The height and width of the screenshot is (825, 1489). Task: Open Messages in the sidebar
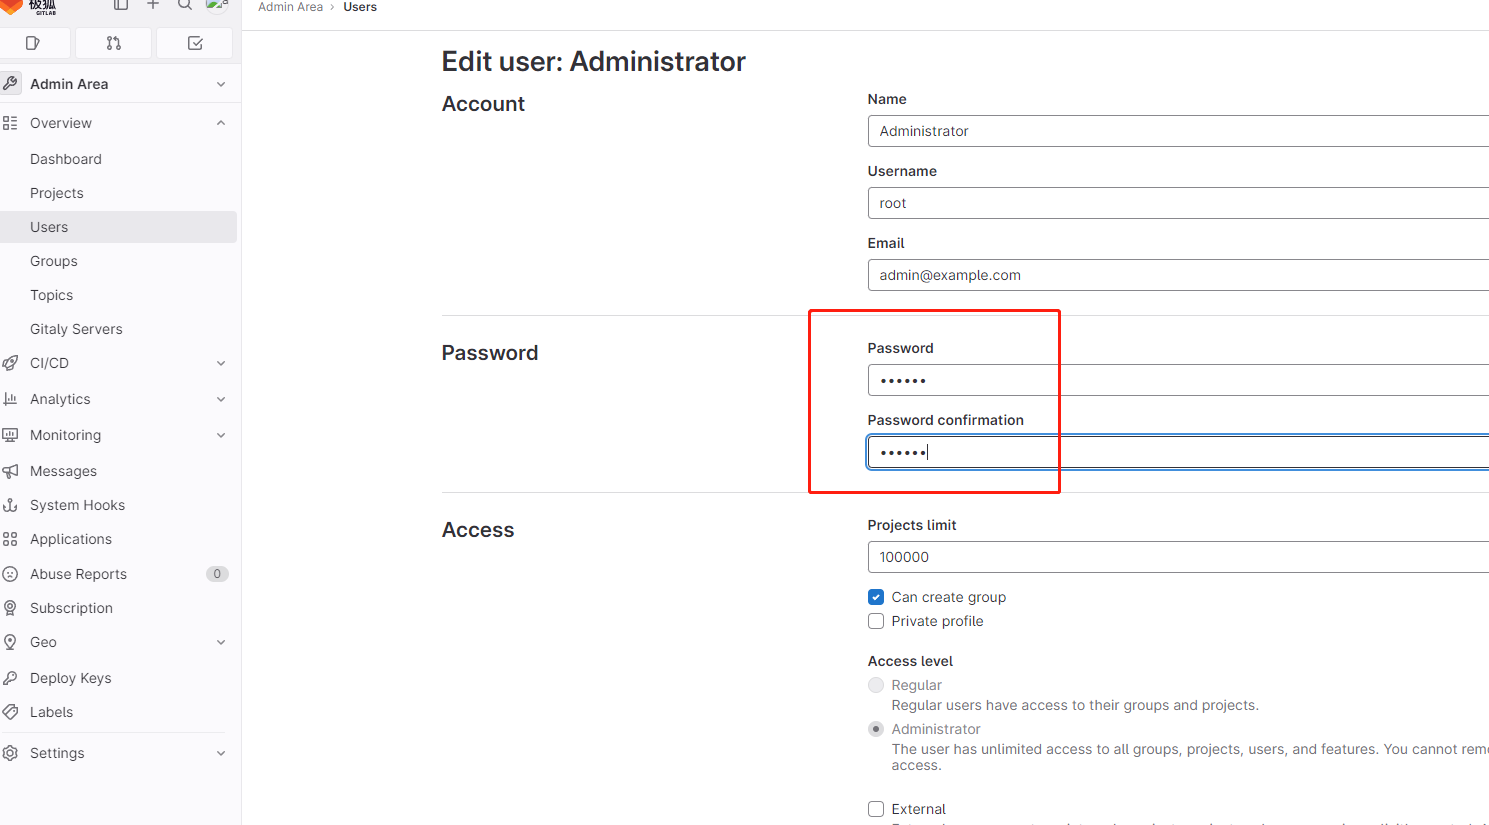[63, 471]
